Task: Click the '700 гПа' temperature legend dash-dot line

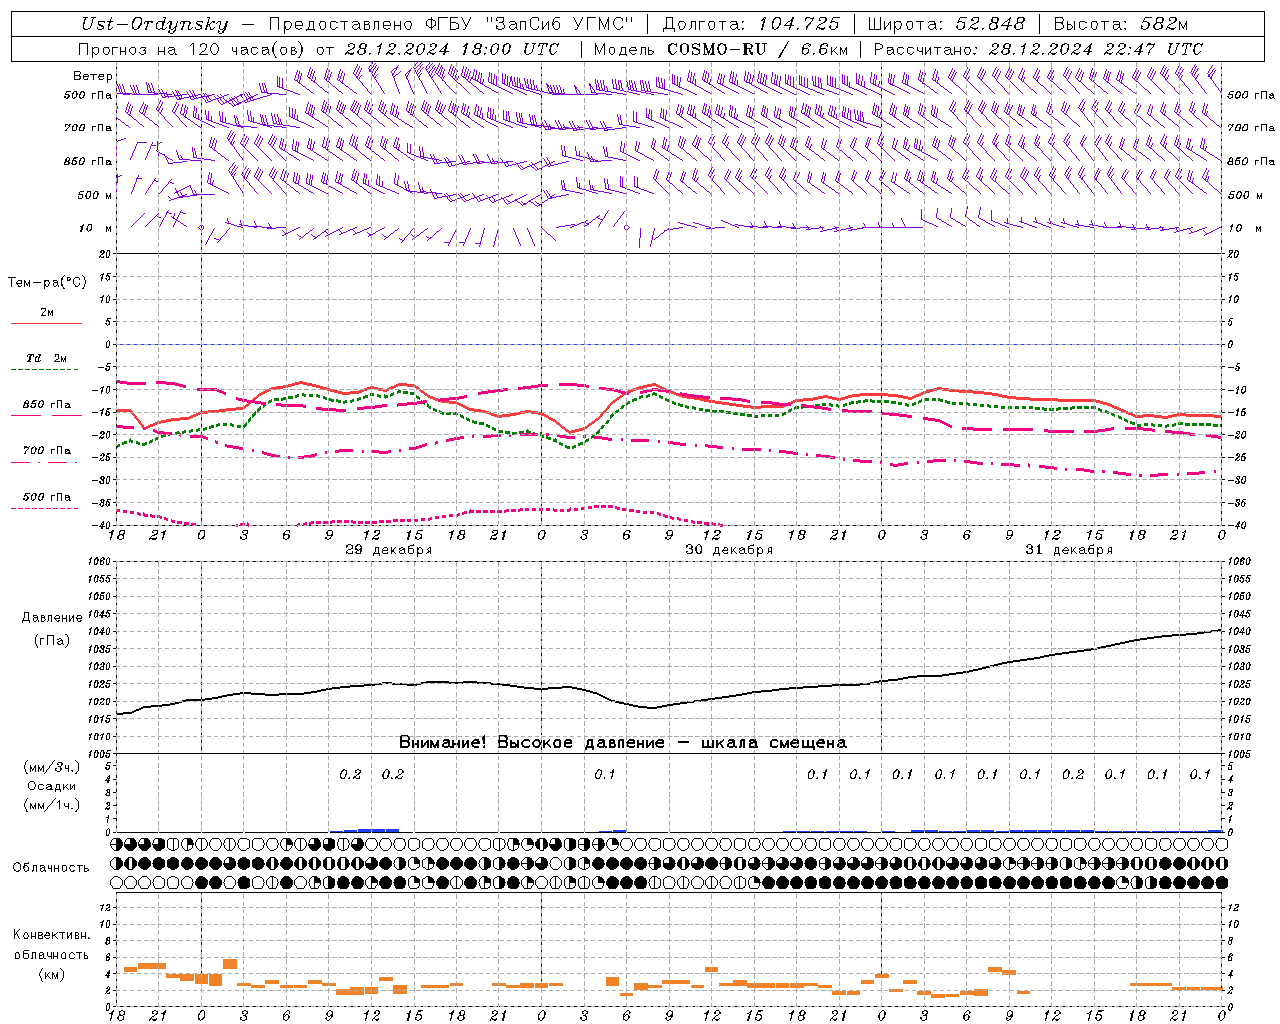Action: 44,462
